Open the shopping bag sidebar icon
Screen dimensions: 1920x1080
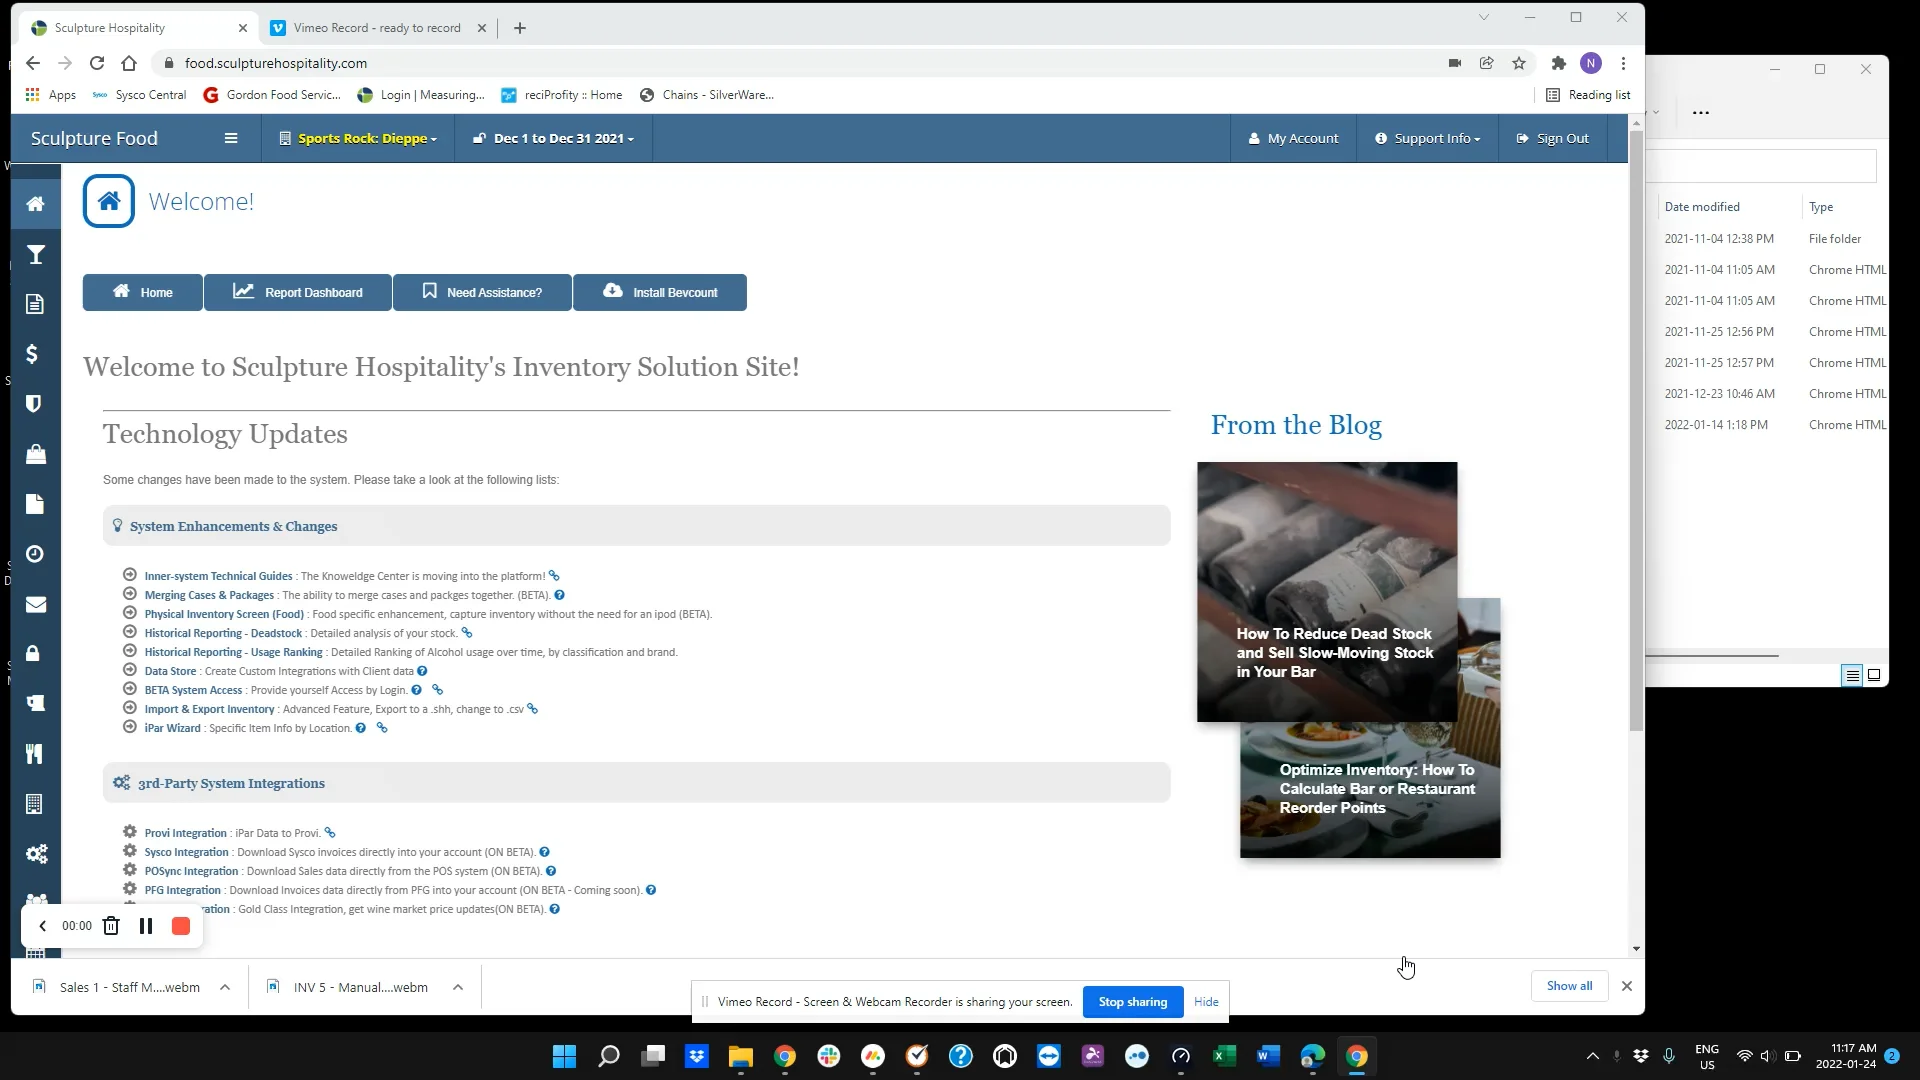coord(36,454)
